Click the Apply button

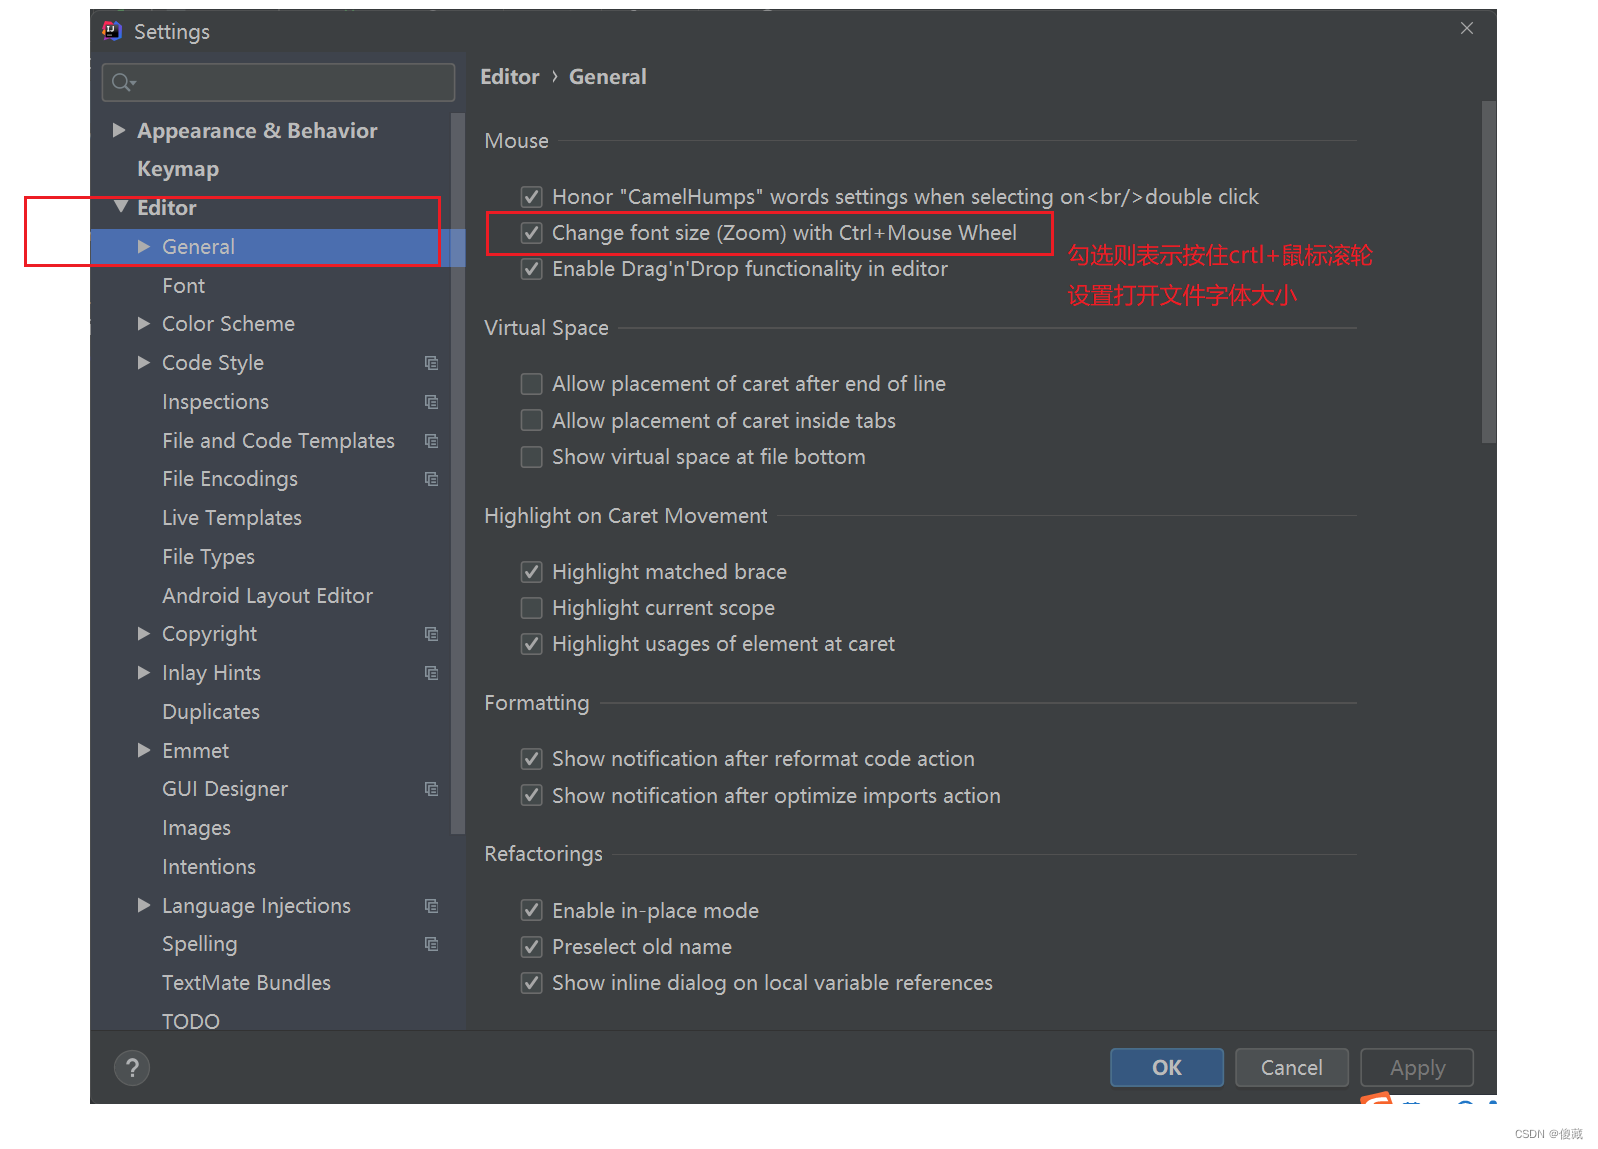click(x=1417, y=1068)
